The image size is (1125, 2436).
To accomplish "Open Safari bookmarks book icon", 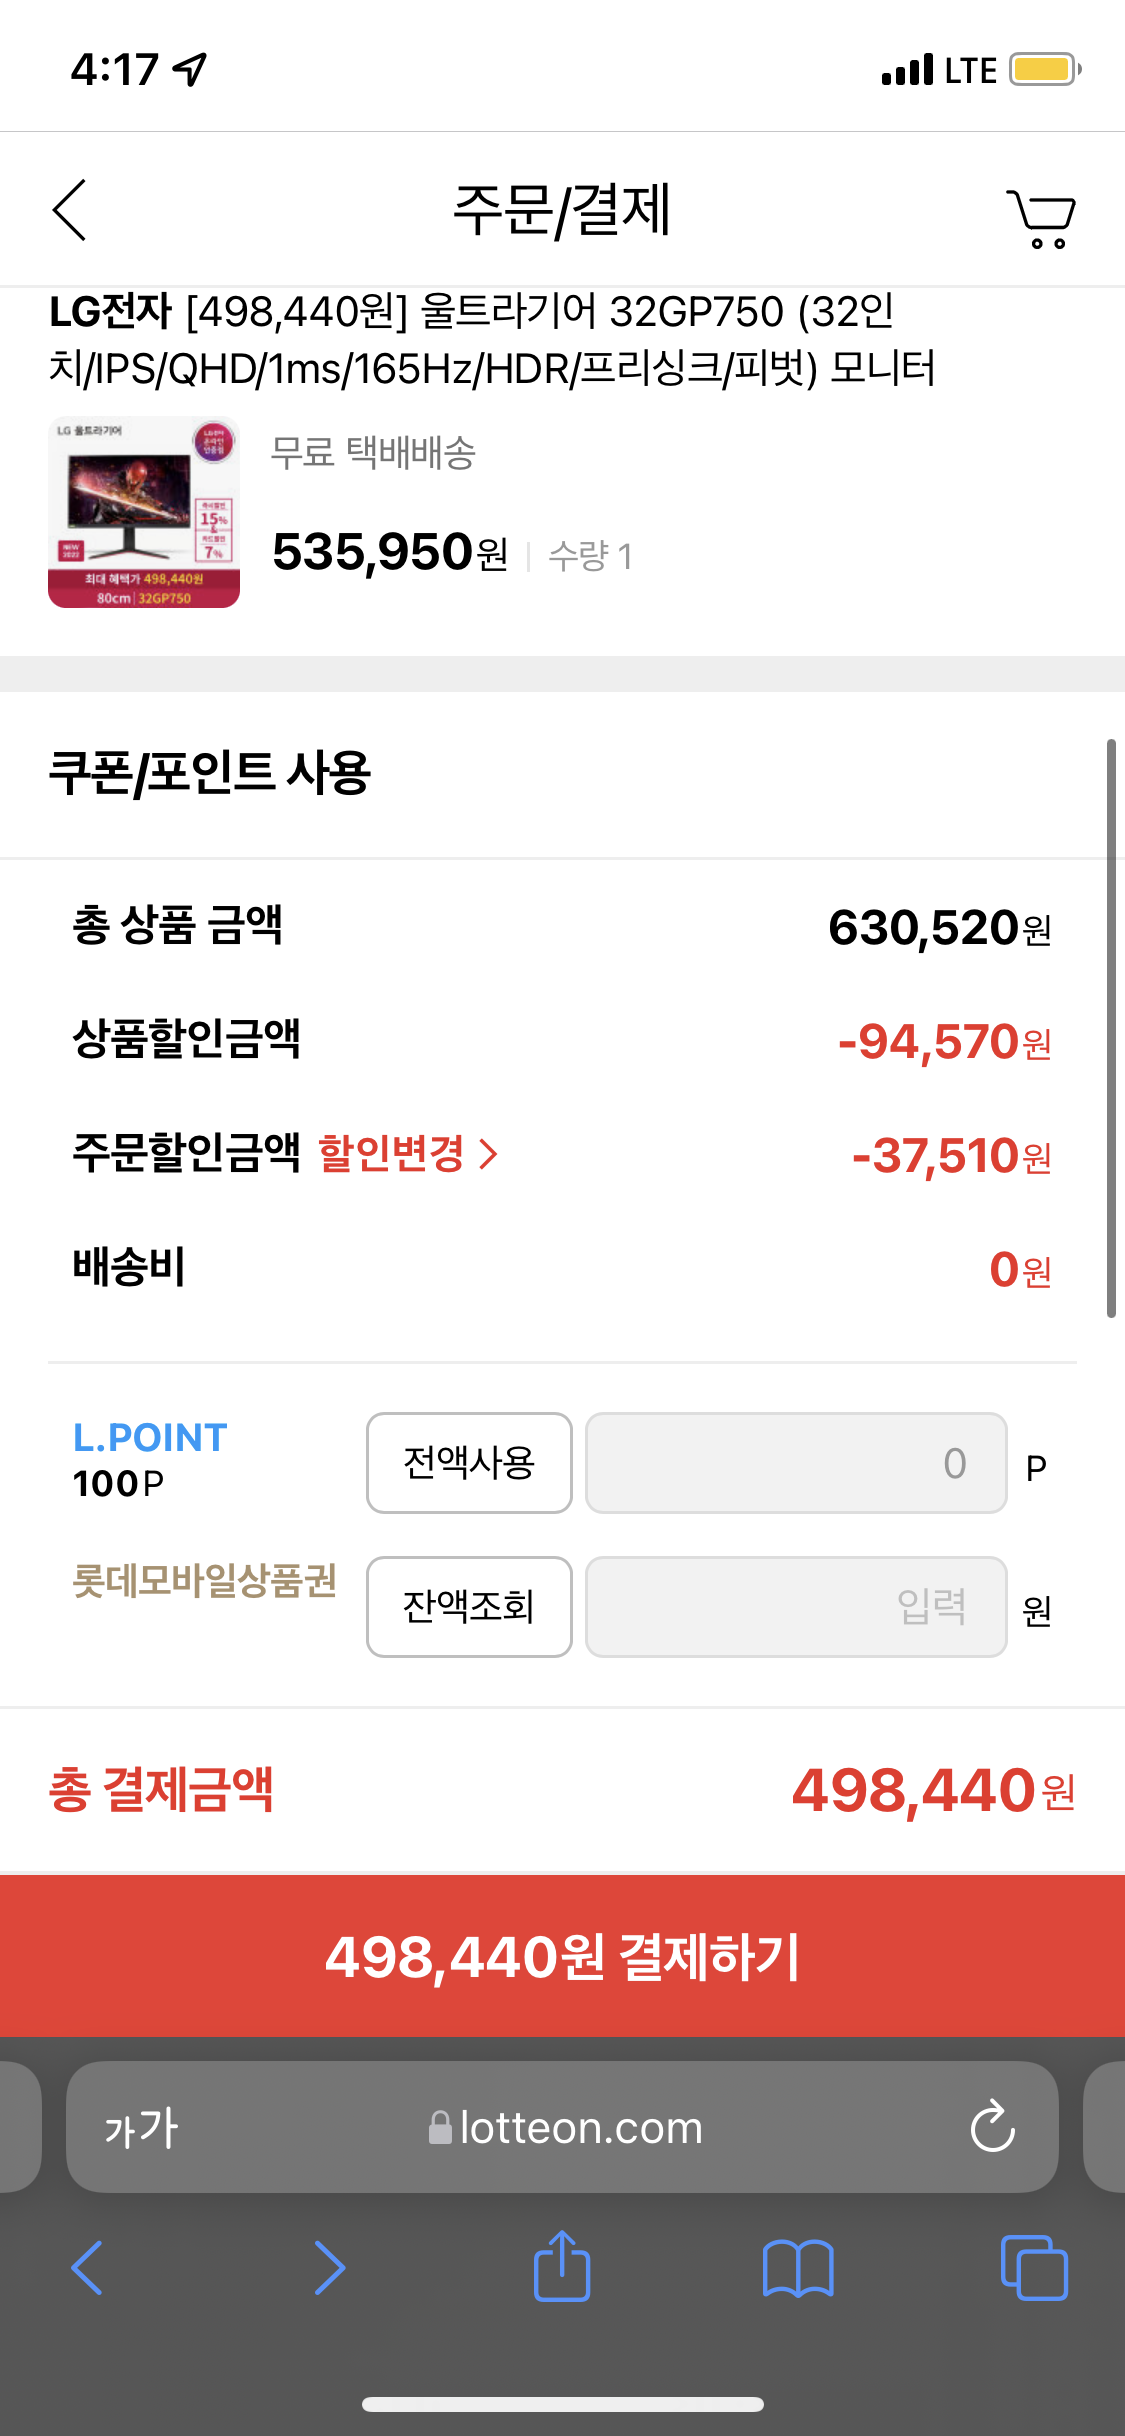I will pyautogui.click(x=797, y=2268).
